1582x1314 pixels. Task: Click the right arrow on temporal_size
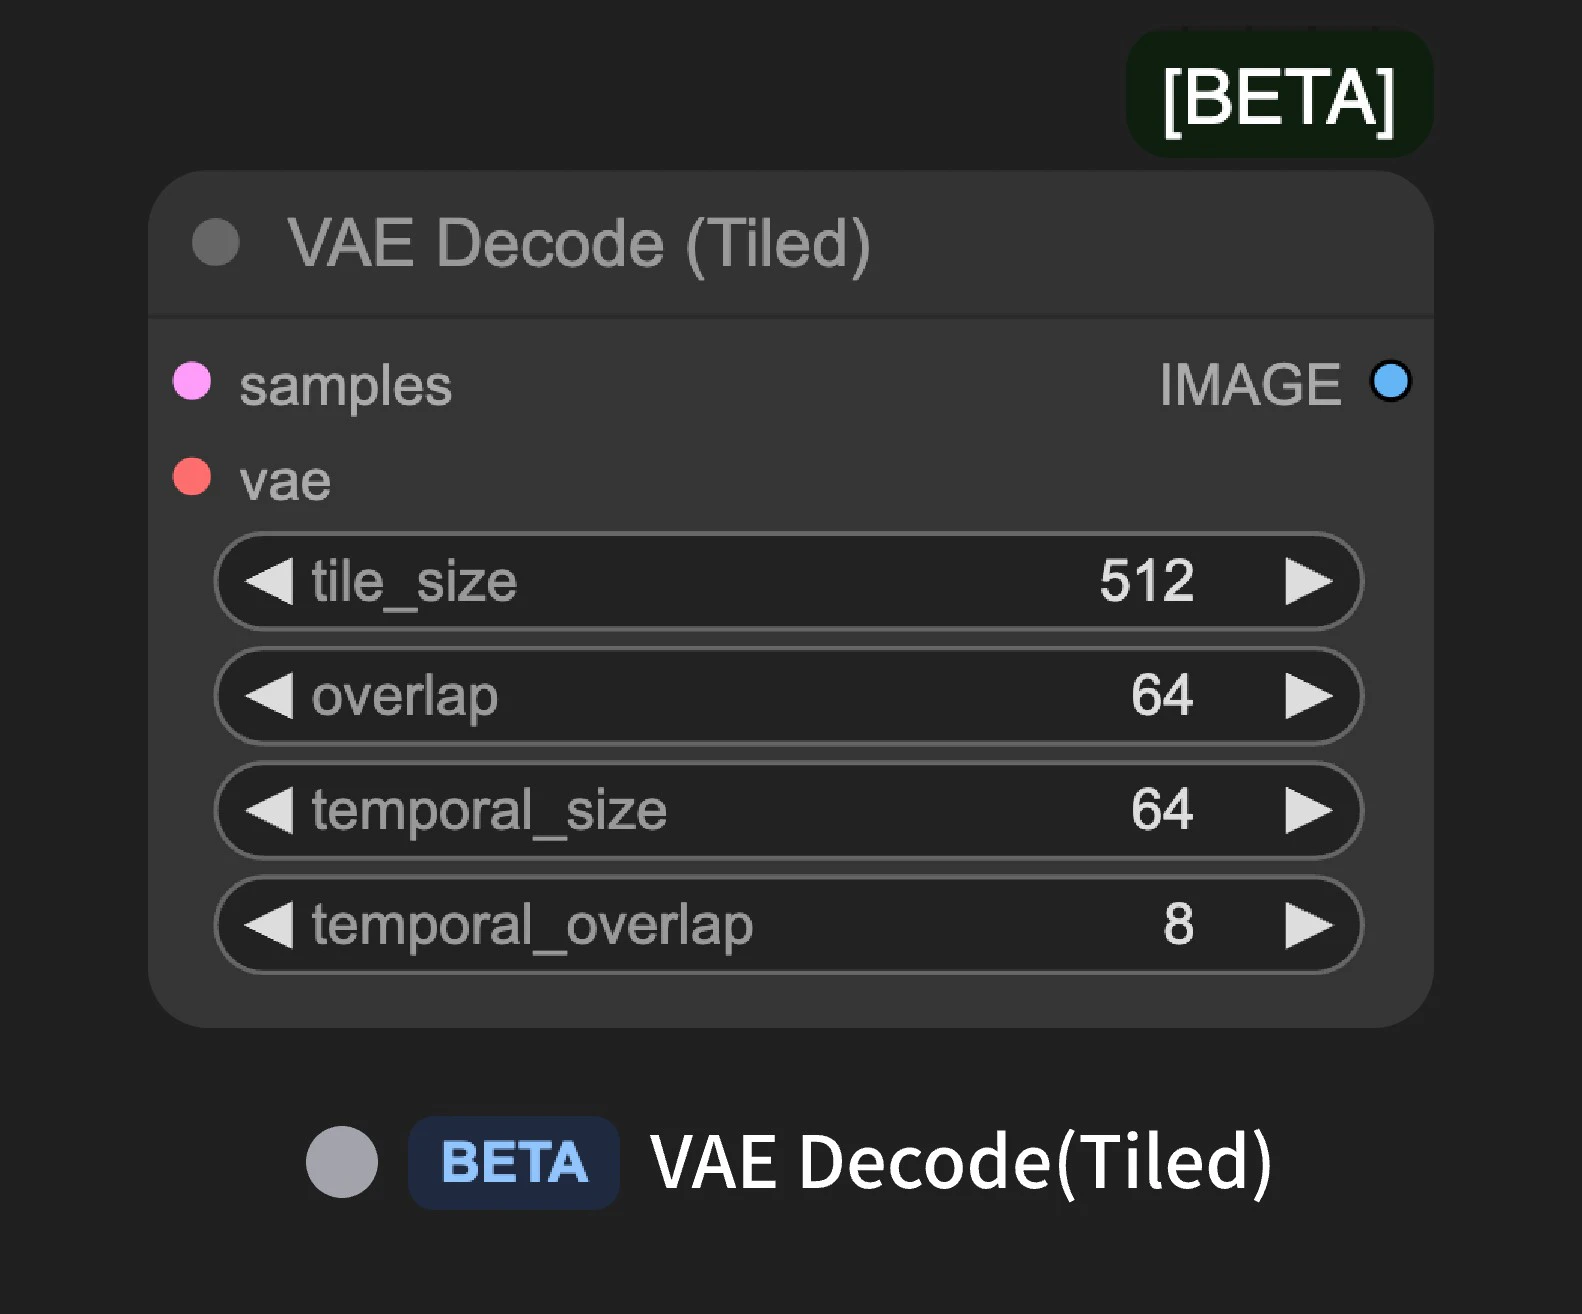(1308, 811)
